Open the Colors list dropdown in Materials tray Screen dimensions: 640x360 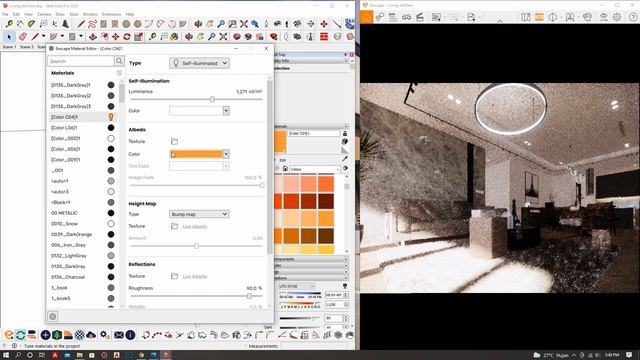coord(315,169)
